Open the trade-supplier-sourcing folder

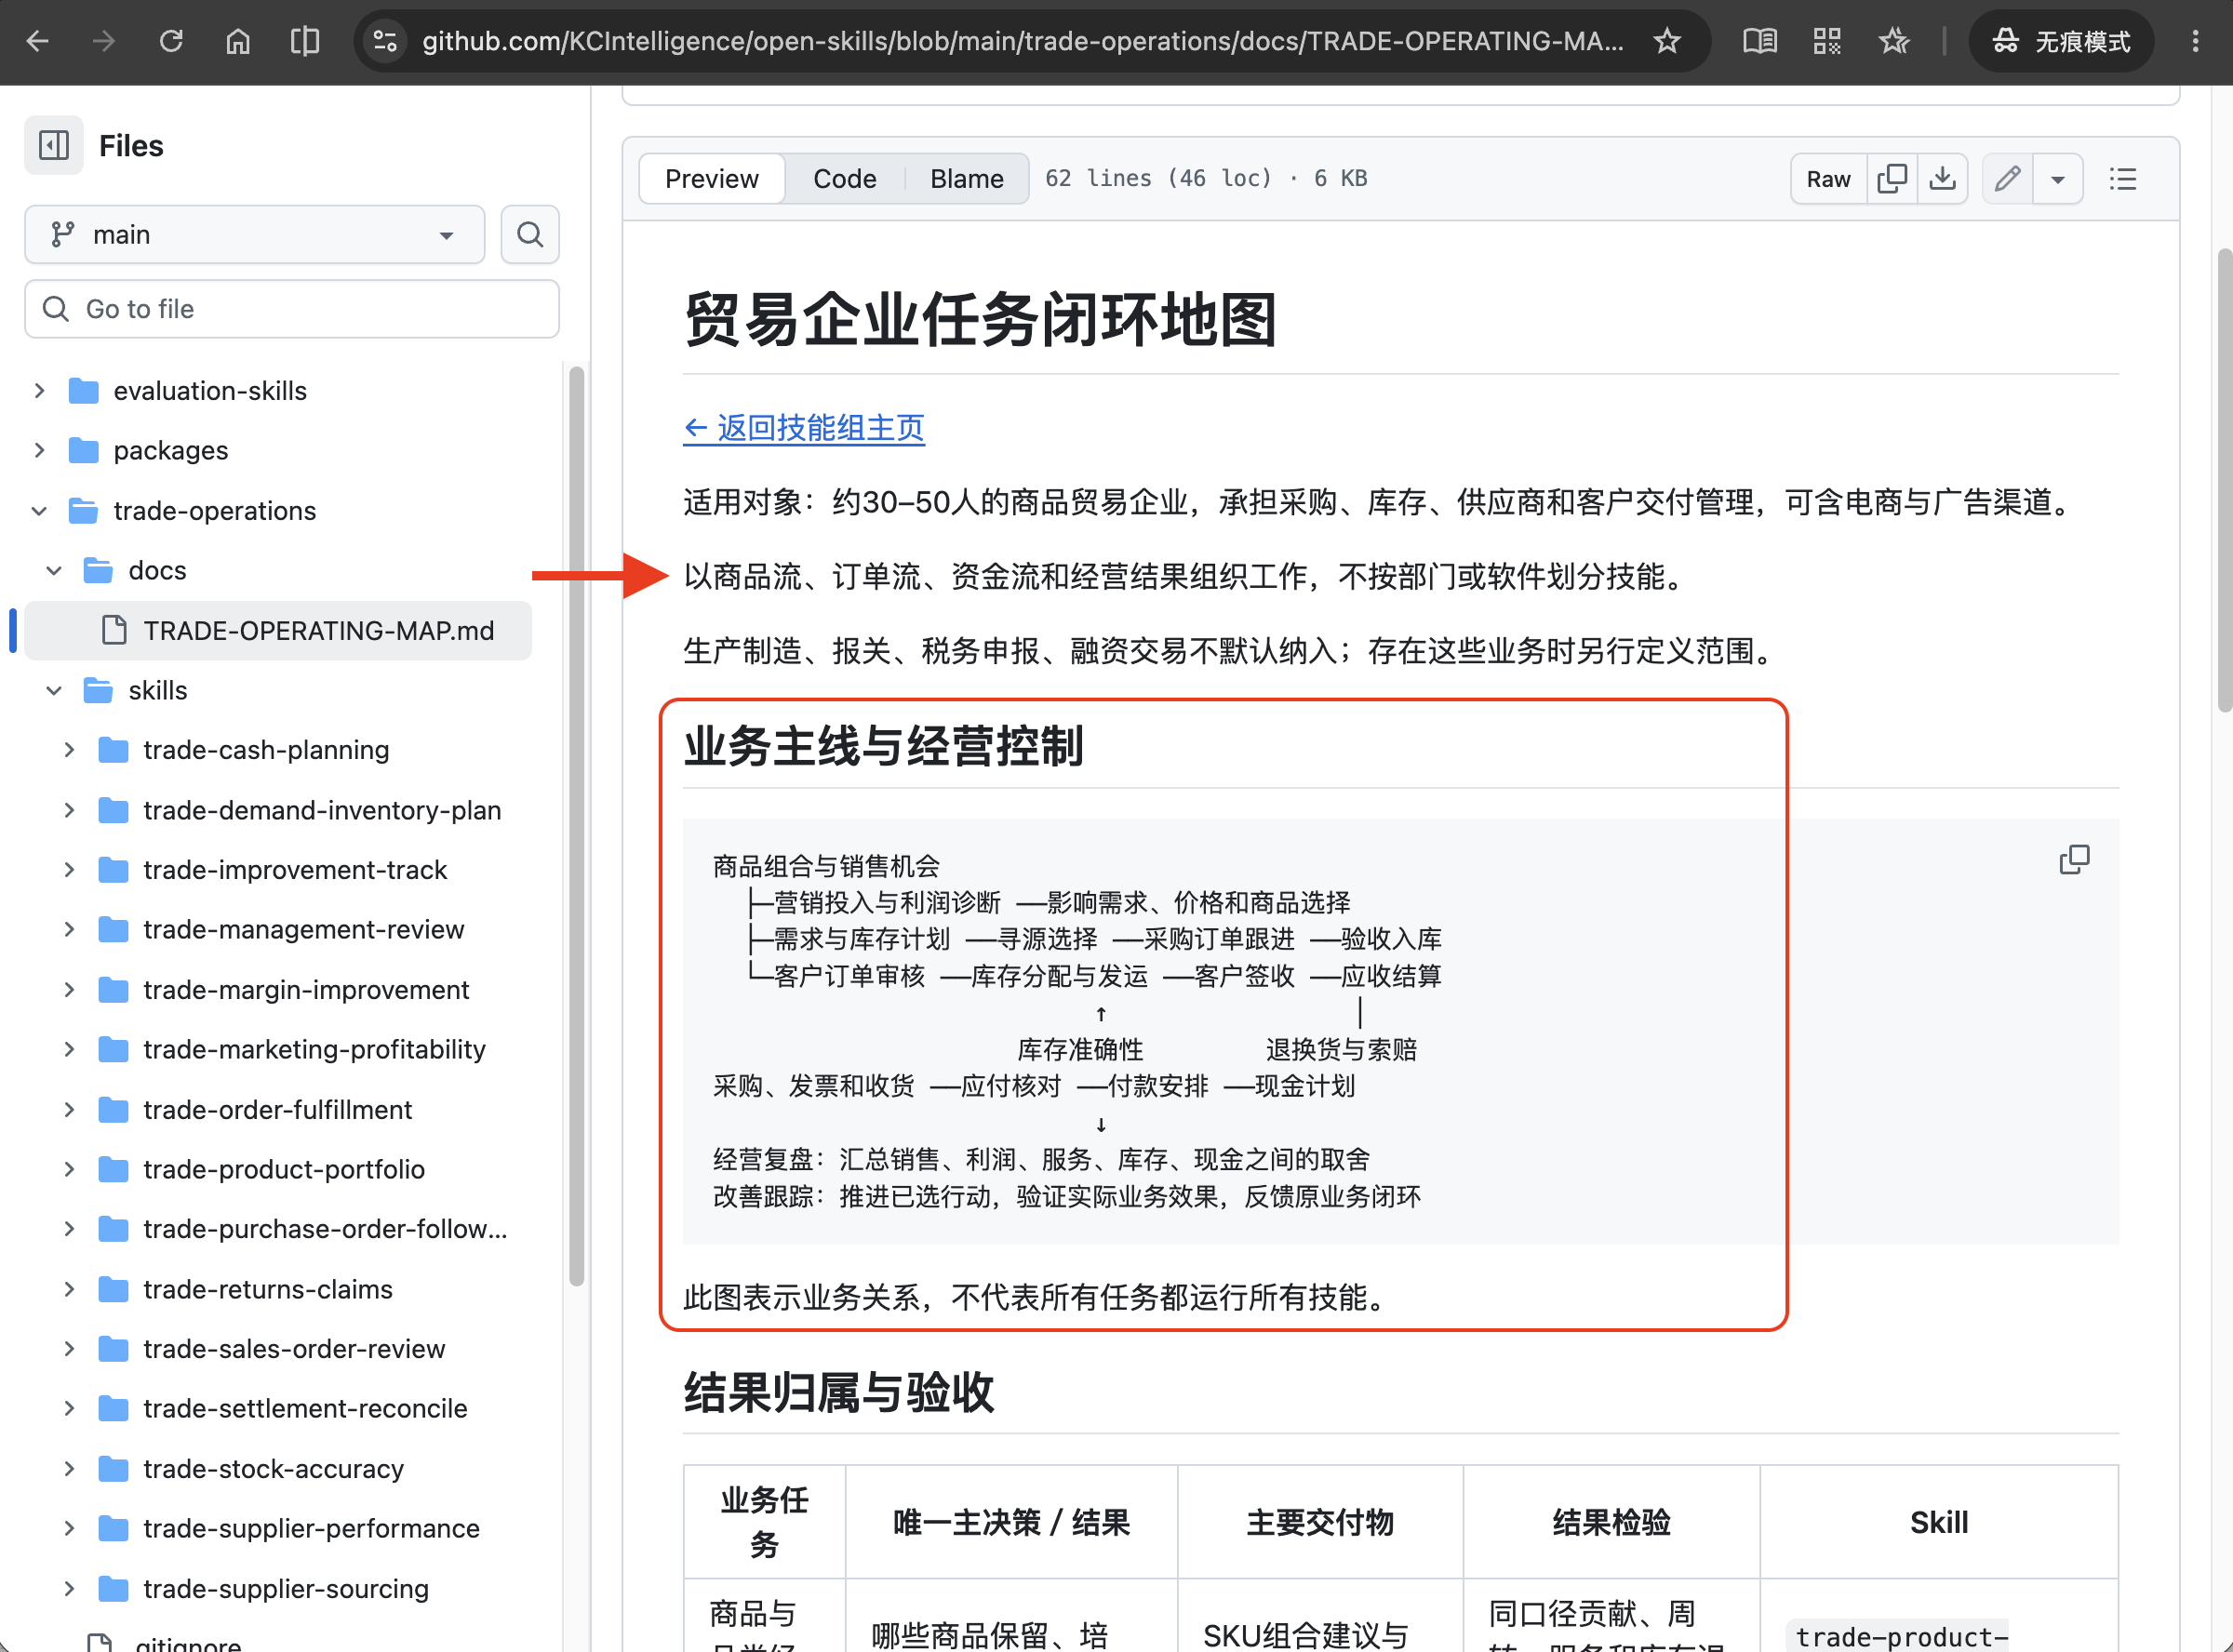pyautogui.click(x=286, y=1589)
